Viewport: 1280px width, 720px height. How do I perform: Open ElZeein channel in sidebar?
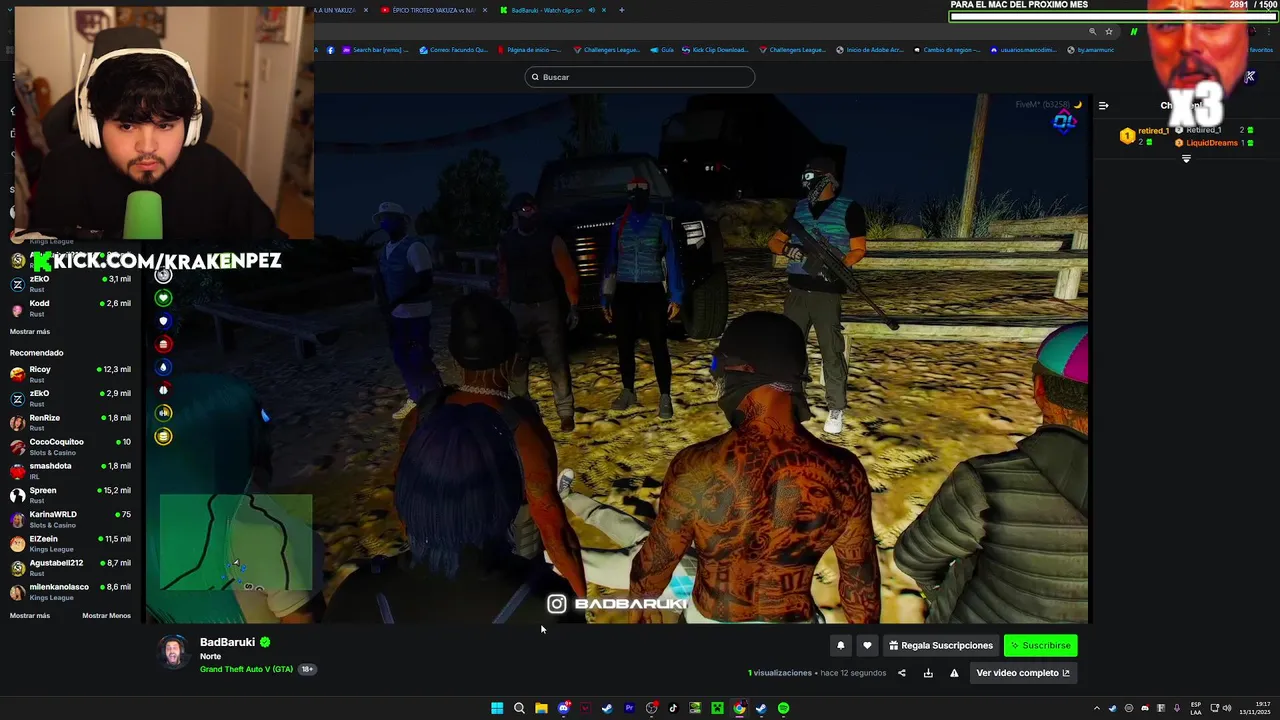[x=70, y=543]
